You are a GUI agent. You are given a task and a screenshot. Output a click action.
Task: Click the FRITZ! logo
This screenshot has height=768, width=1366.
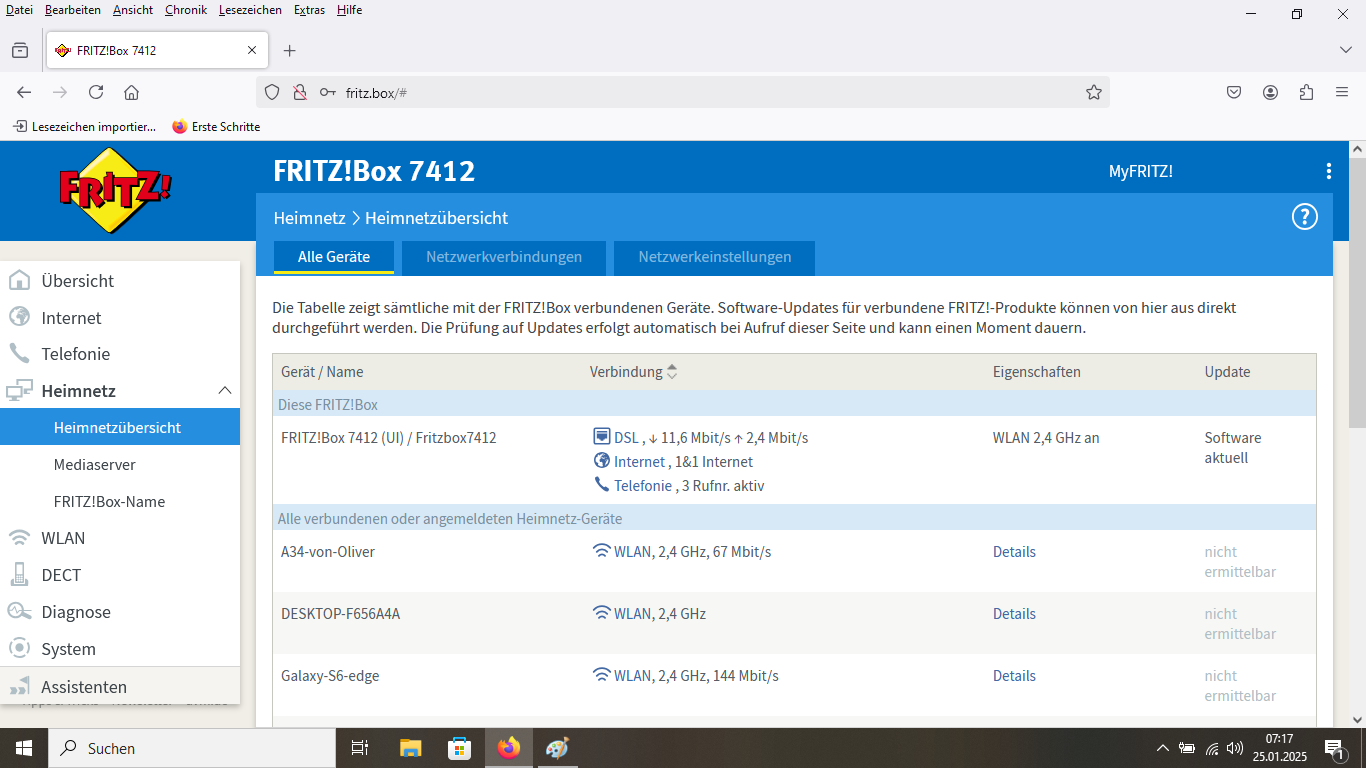pos(116,190)
